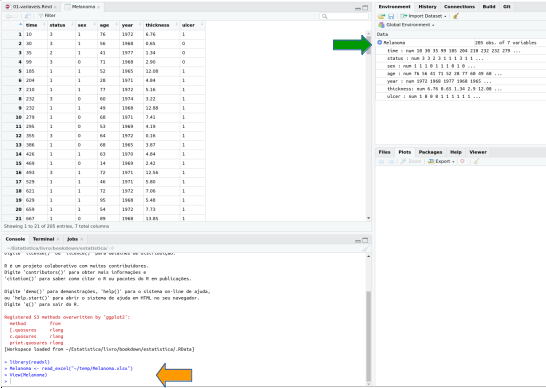Viewport: 546px width, 388px height.
Task: Clear console with broom icon
Action: click(x=365, y=248)
